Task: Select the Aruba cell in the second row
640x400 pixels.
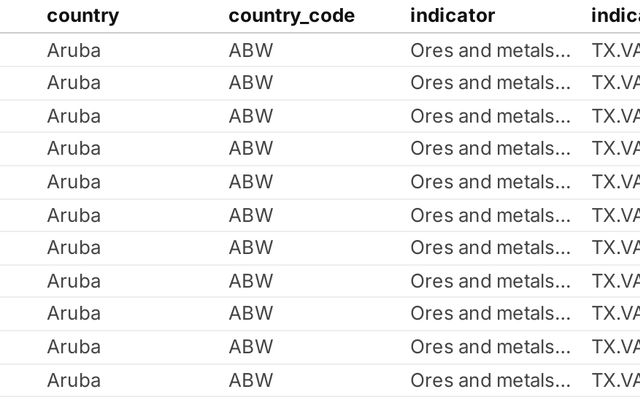Action: [74, 82]
